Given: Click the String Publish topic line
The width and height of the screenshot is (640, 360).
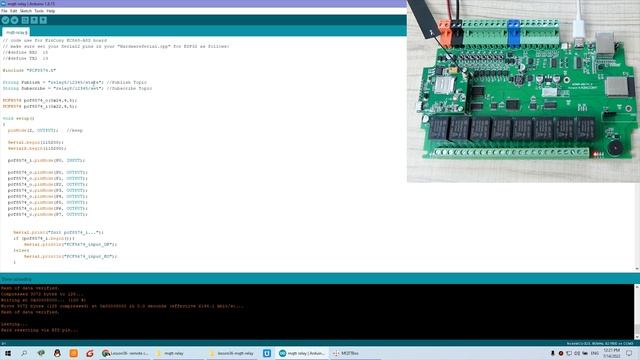Looking at the screenshot, I should [75, 82].
